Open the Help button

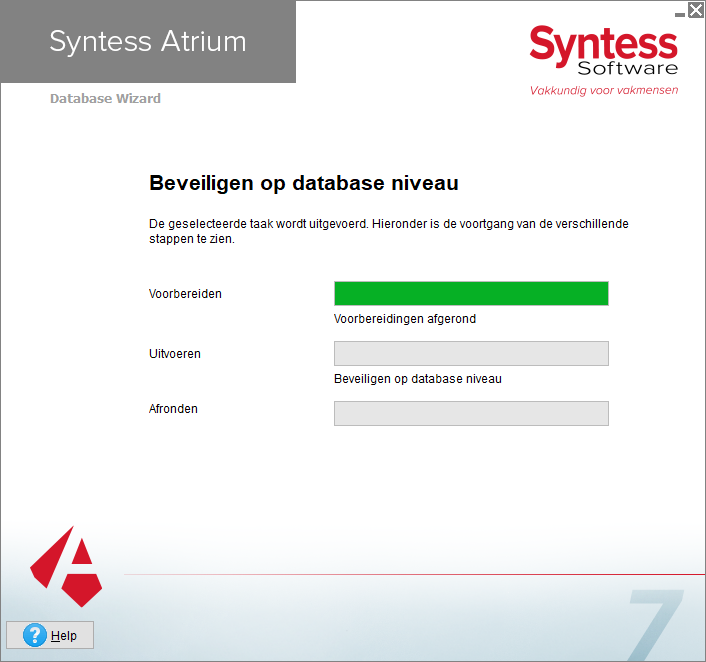pos(50,635)
